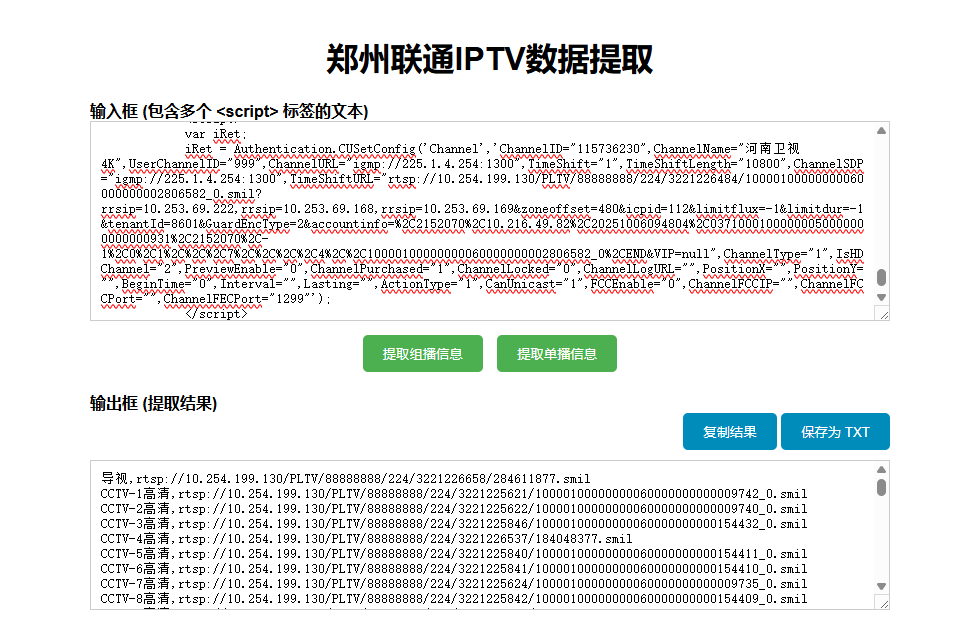Click the 提取单播信息 green button

556,353
